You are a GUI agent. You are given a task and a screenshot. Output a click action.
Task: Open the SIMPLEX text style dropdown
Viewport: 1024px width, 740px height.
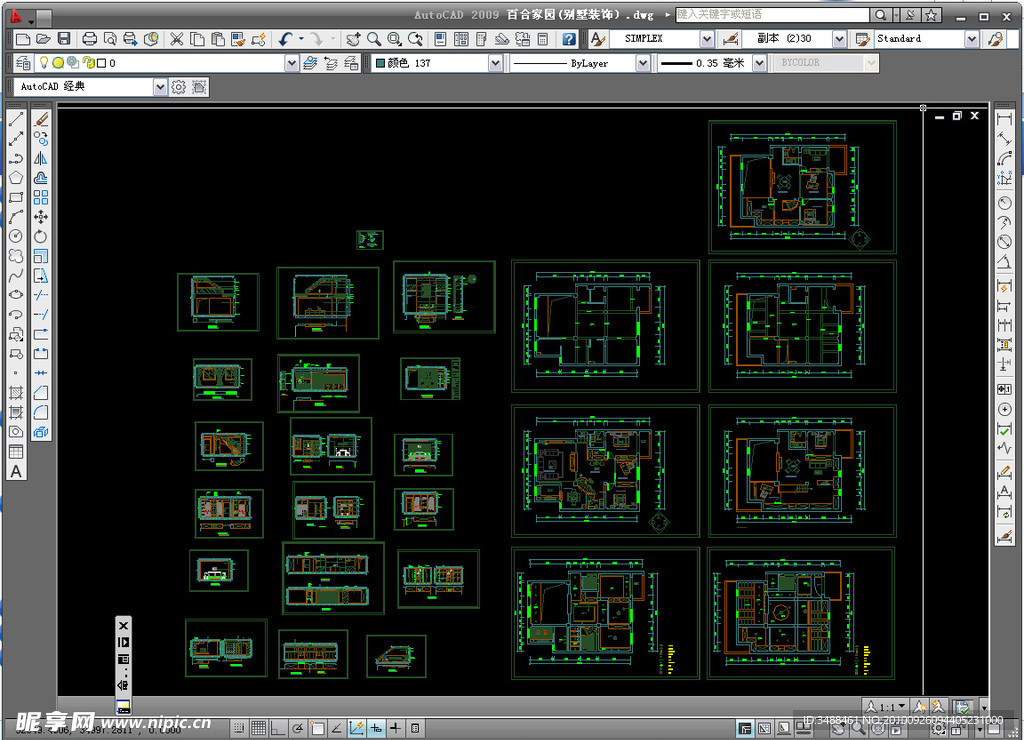[x=706, y=39]
